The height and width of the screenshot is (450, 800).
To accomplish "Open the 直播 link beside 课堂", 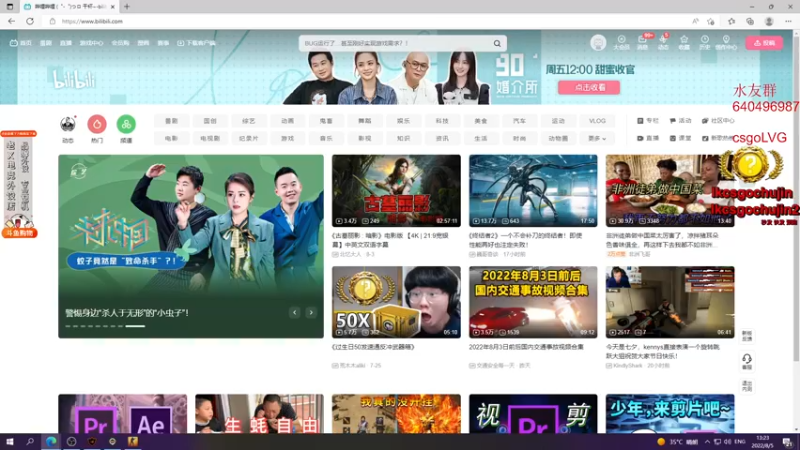I will [648, 138].
